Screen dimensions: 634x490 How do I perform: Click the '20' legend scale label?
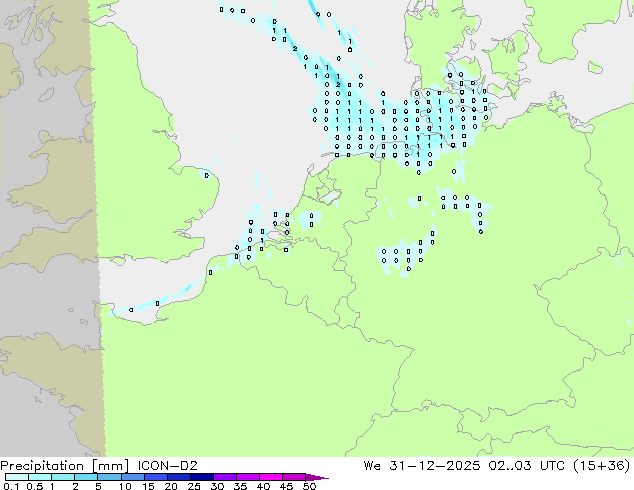[x=171, y=486]
